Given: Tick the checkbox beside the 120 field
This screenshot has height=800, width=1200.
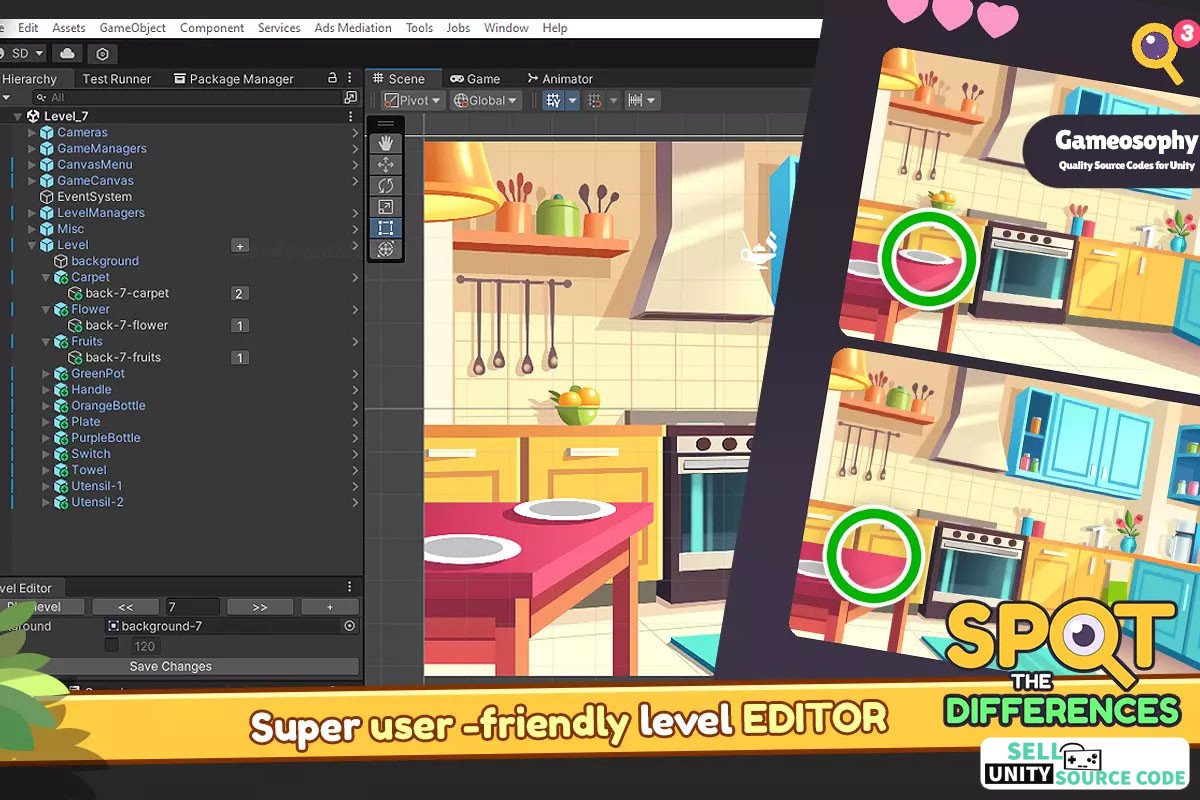Looking at the screenshot, I should point(112,646).
